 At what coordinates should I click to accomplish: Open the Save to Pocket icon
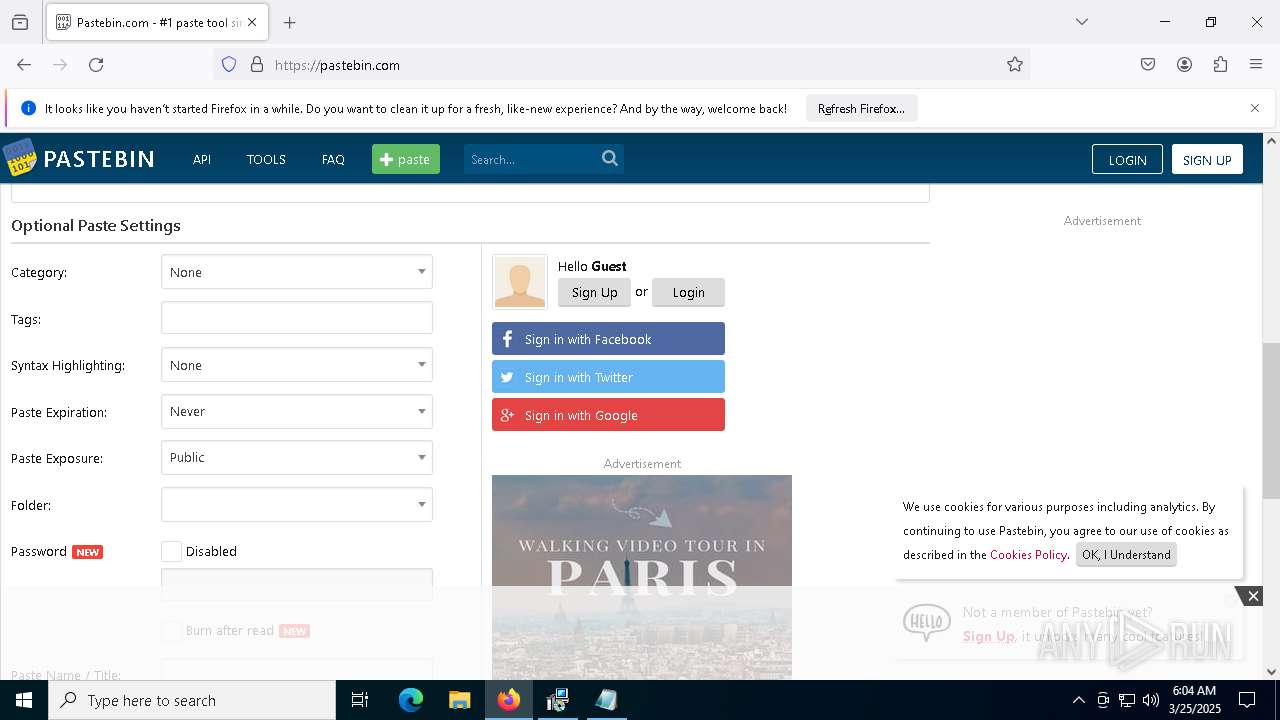tap(1148, 65)
